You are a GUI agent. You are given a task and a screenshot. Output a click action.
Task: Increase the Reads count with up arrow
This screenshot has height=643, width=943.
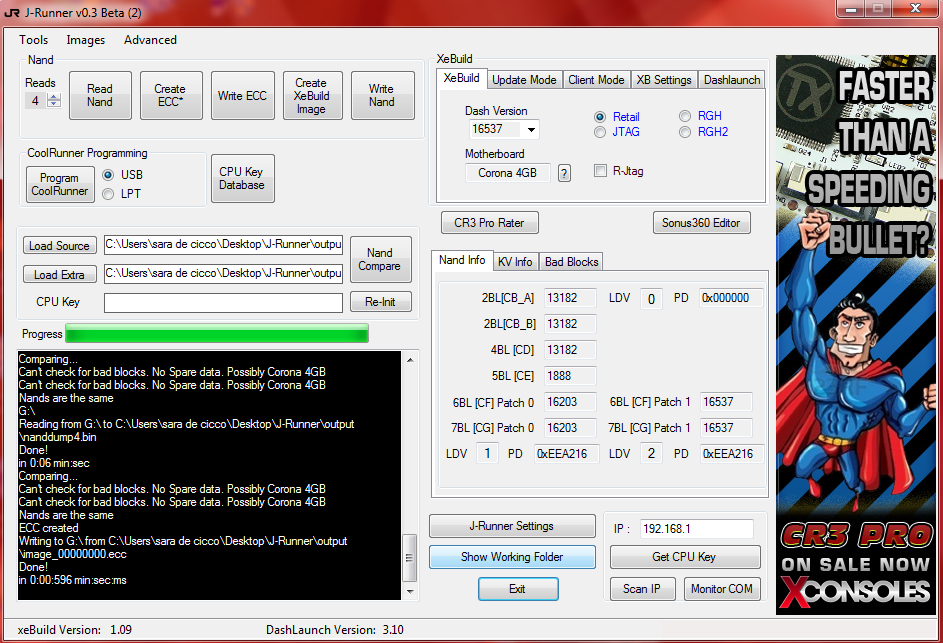[x=54, y=97]
